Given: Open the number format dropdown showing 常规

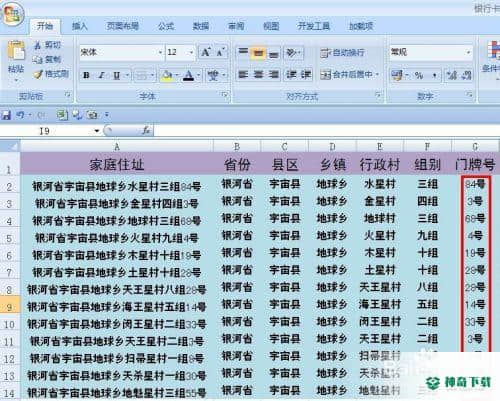Looking at the screenshot, I should pyautogui.click(x=431, y=52).
